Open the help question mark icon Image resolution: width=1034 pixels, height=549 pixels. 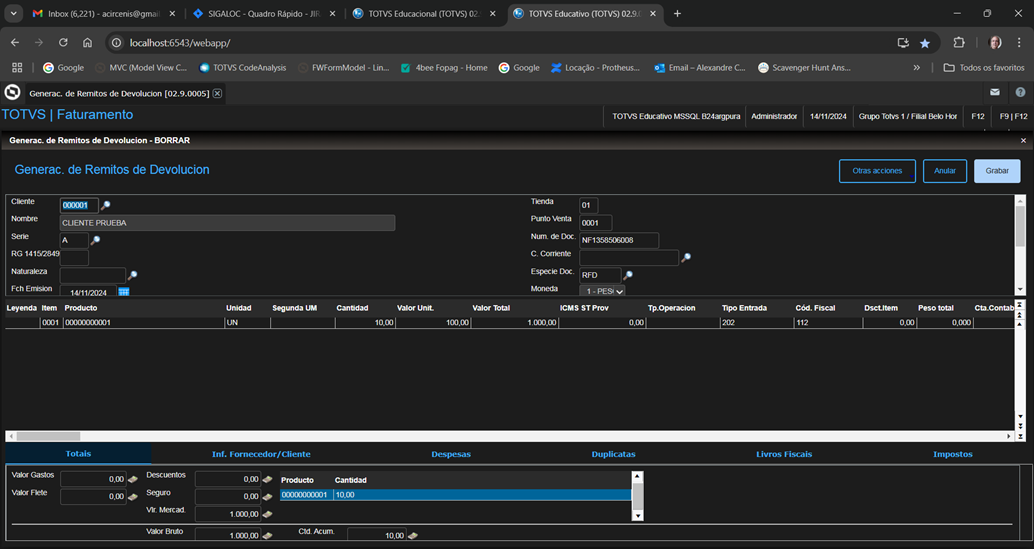click(1020, 92)
